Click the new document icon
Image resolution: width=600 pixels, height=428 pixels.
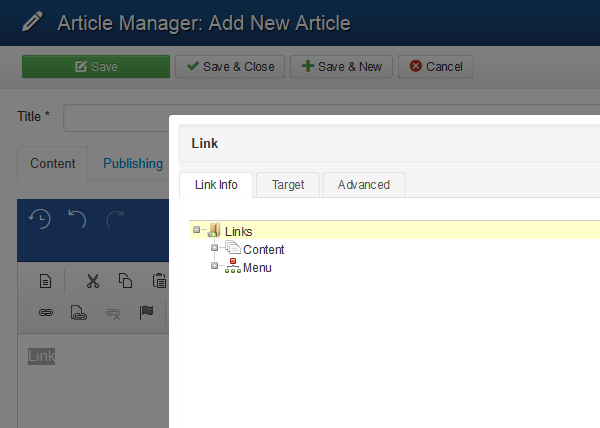46,281
